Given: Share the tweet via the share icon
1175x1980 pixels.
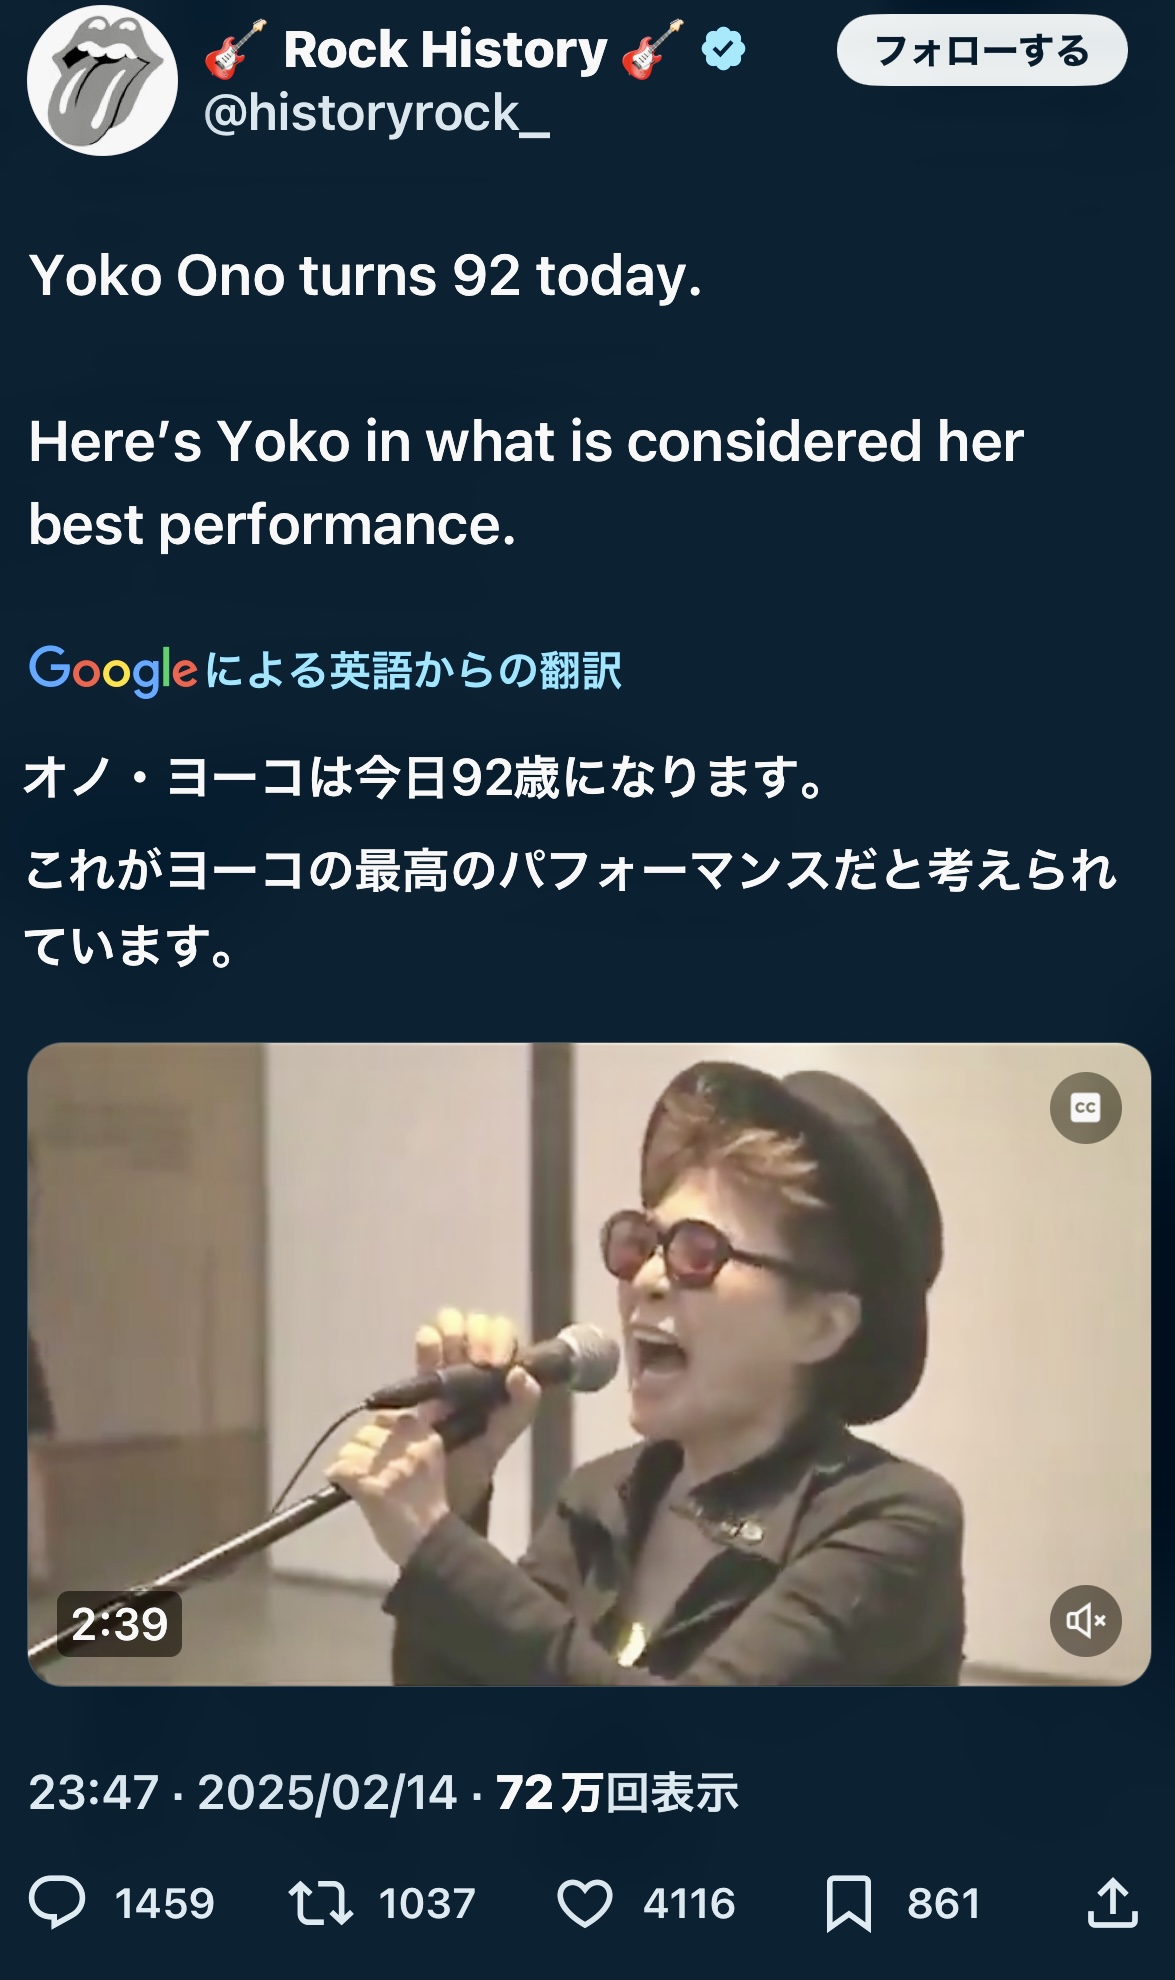Looking at the screenshot, I should (x=1113, y=1902).
